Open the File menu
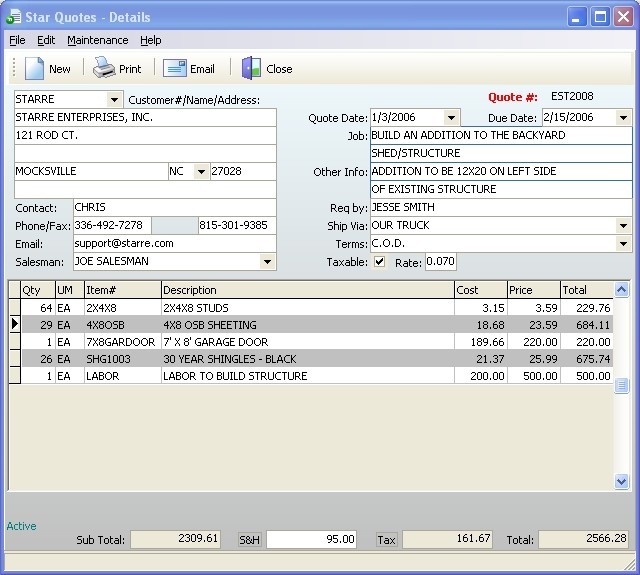Viewport: 640px width, 575px height. (17, 40)
